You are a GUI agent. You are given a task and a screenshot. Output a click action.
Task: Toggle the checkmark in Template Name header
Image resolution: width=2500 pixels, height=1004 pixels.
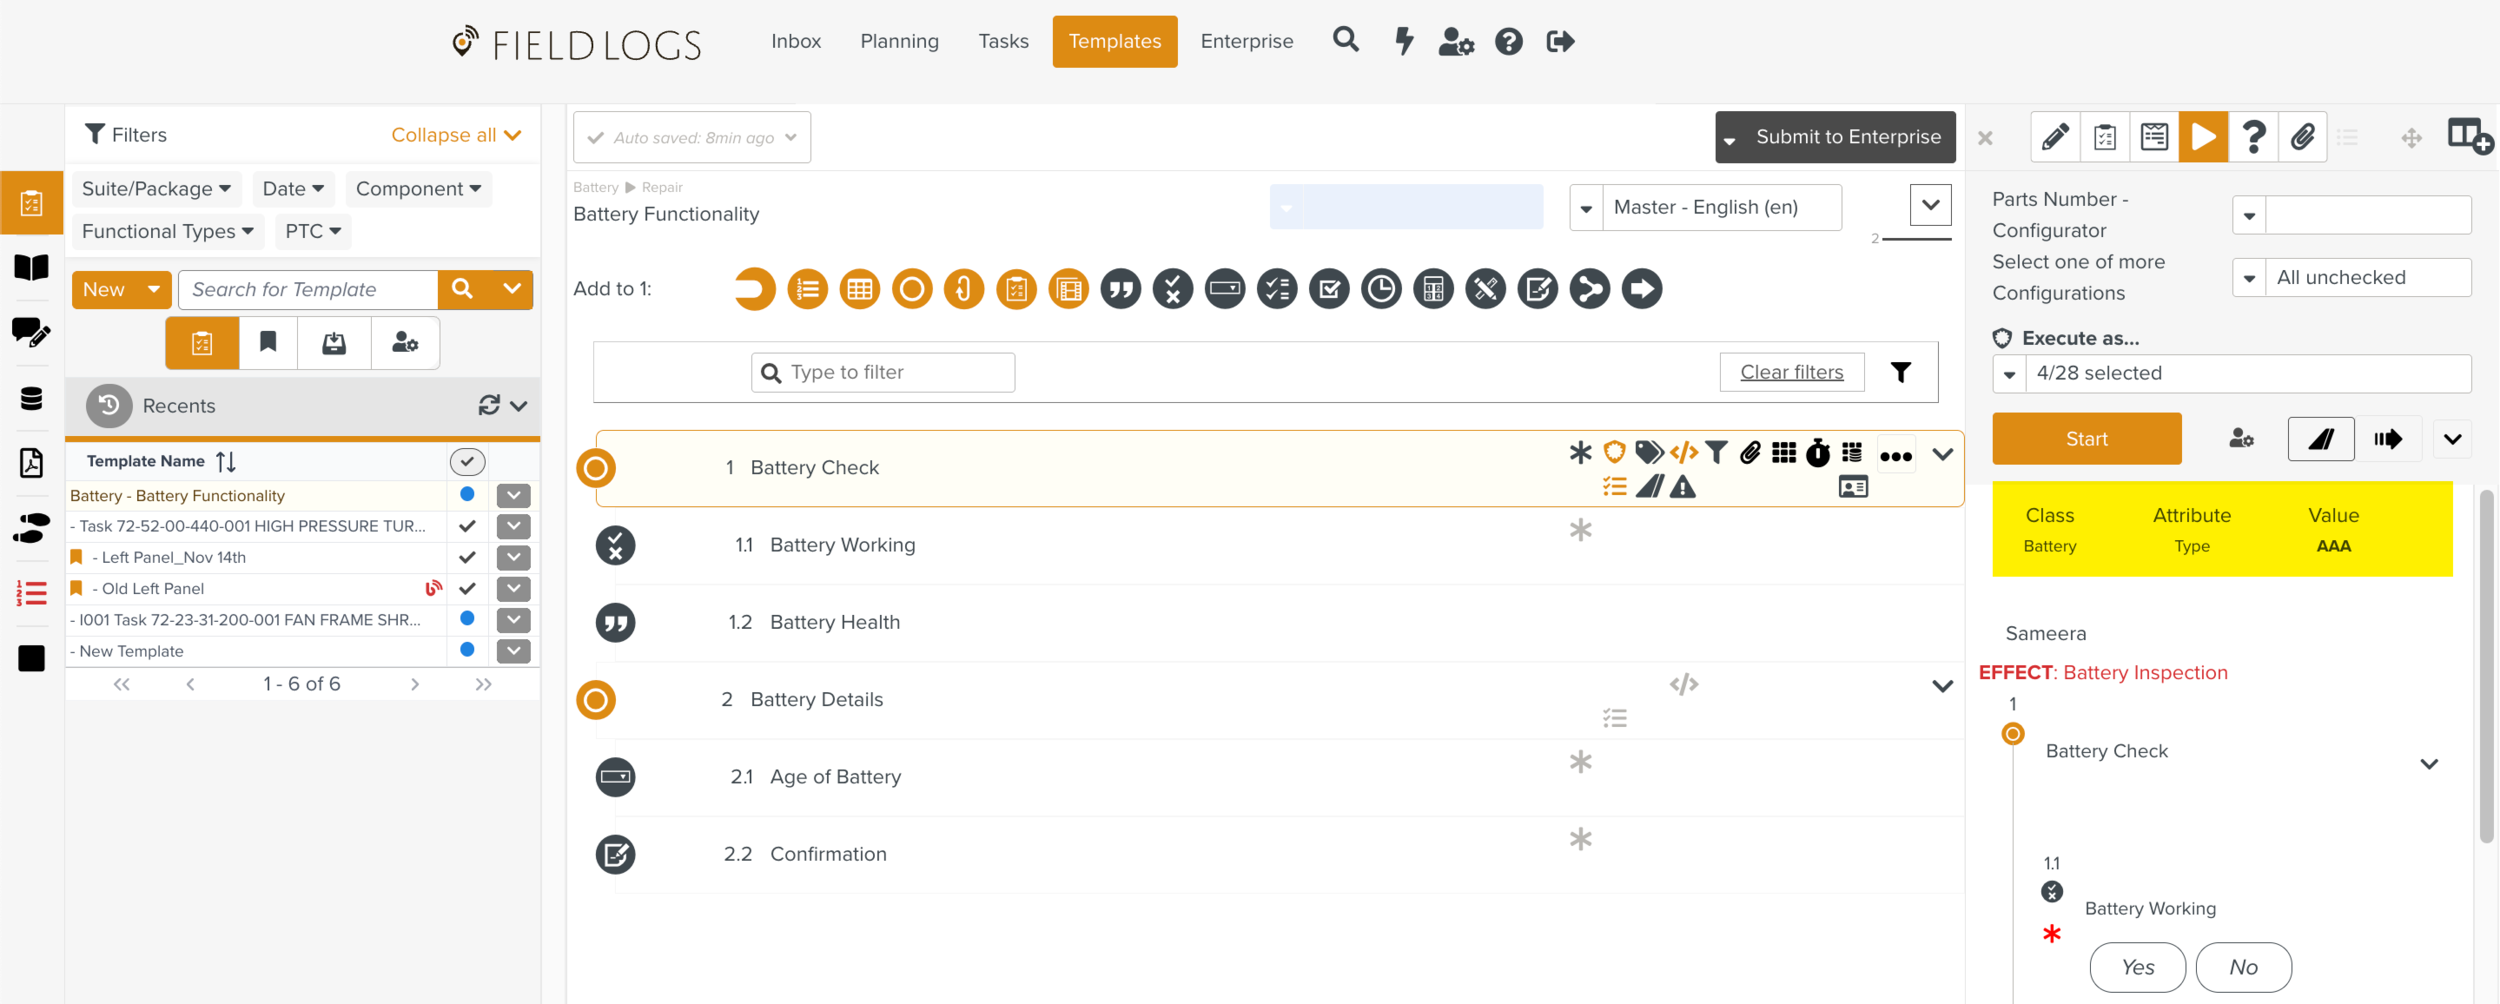click(466, 461)
